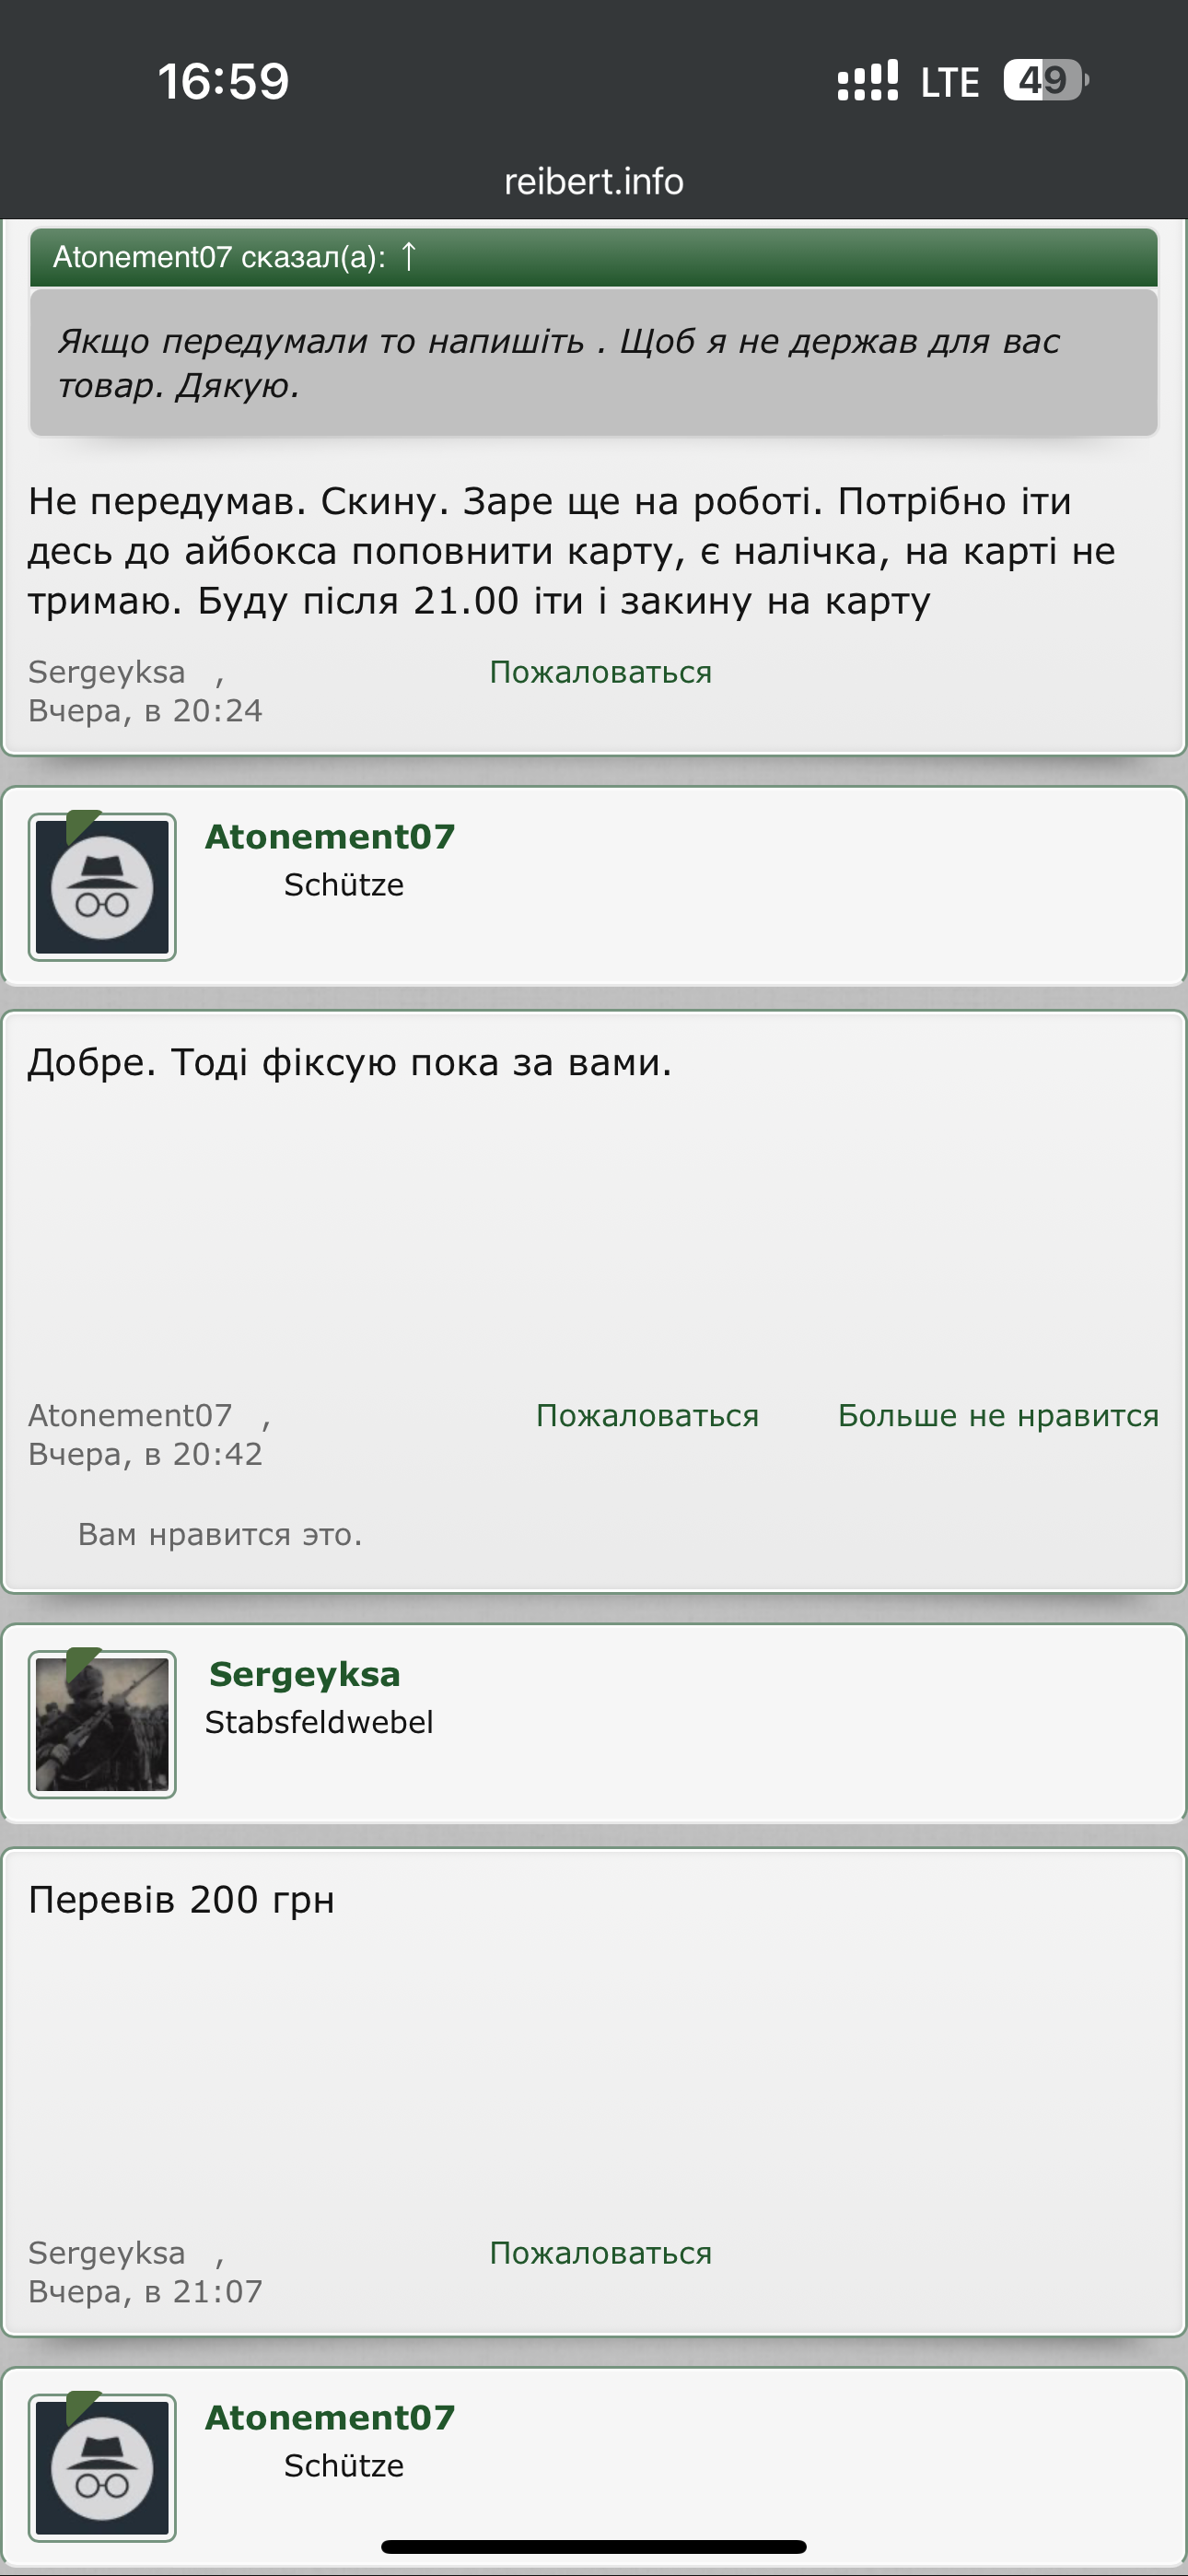Open Atonement07 profile from the middle post header

pos(330,836)
